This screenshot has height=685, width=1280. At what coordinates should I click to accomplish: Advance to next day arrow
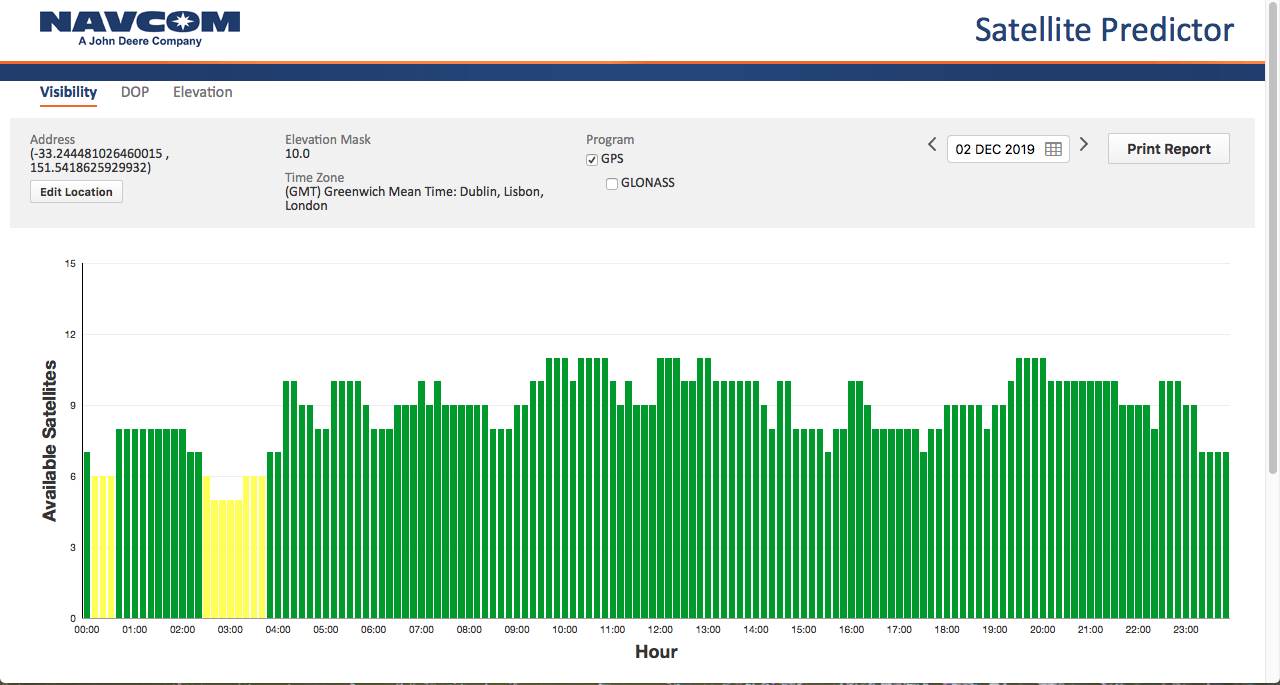coord(1084,146)
